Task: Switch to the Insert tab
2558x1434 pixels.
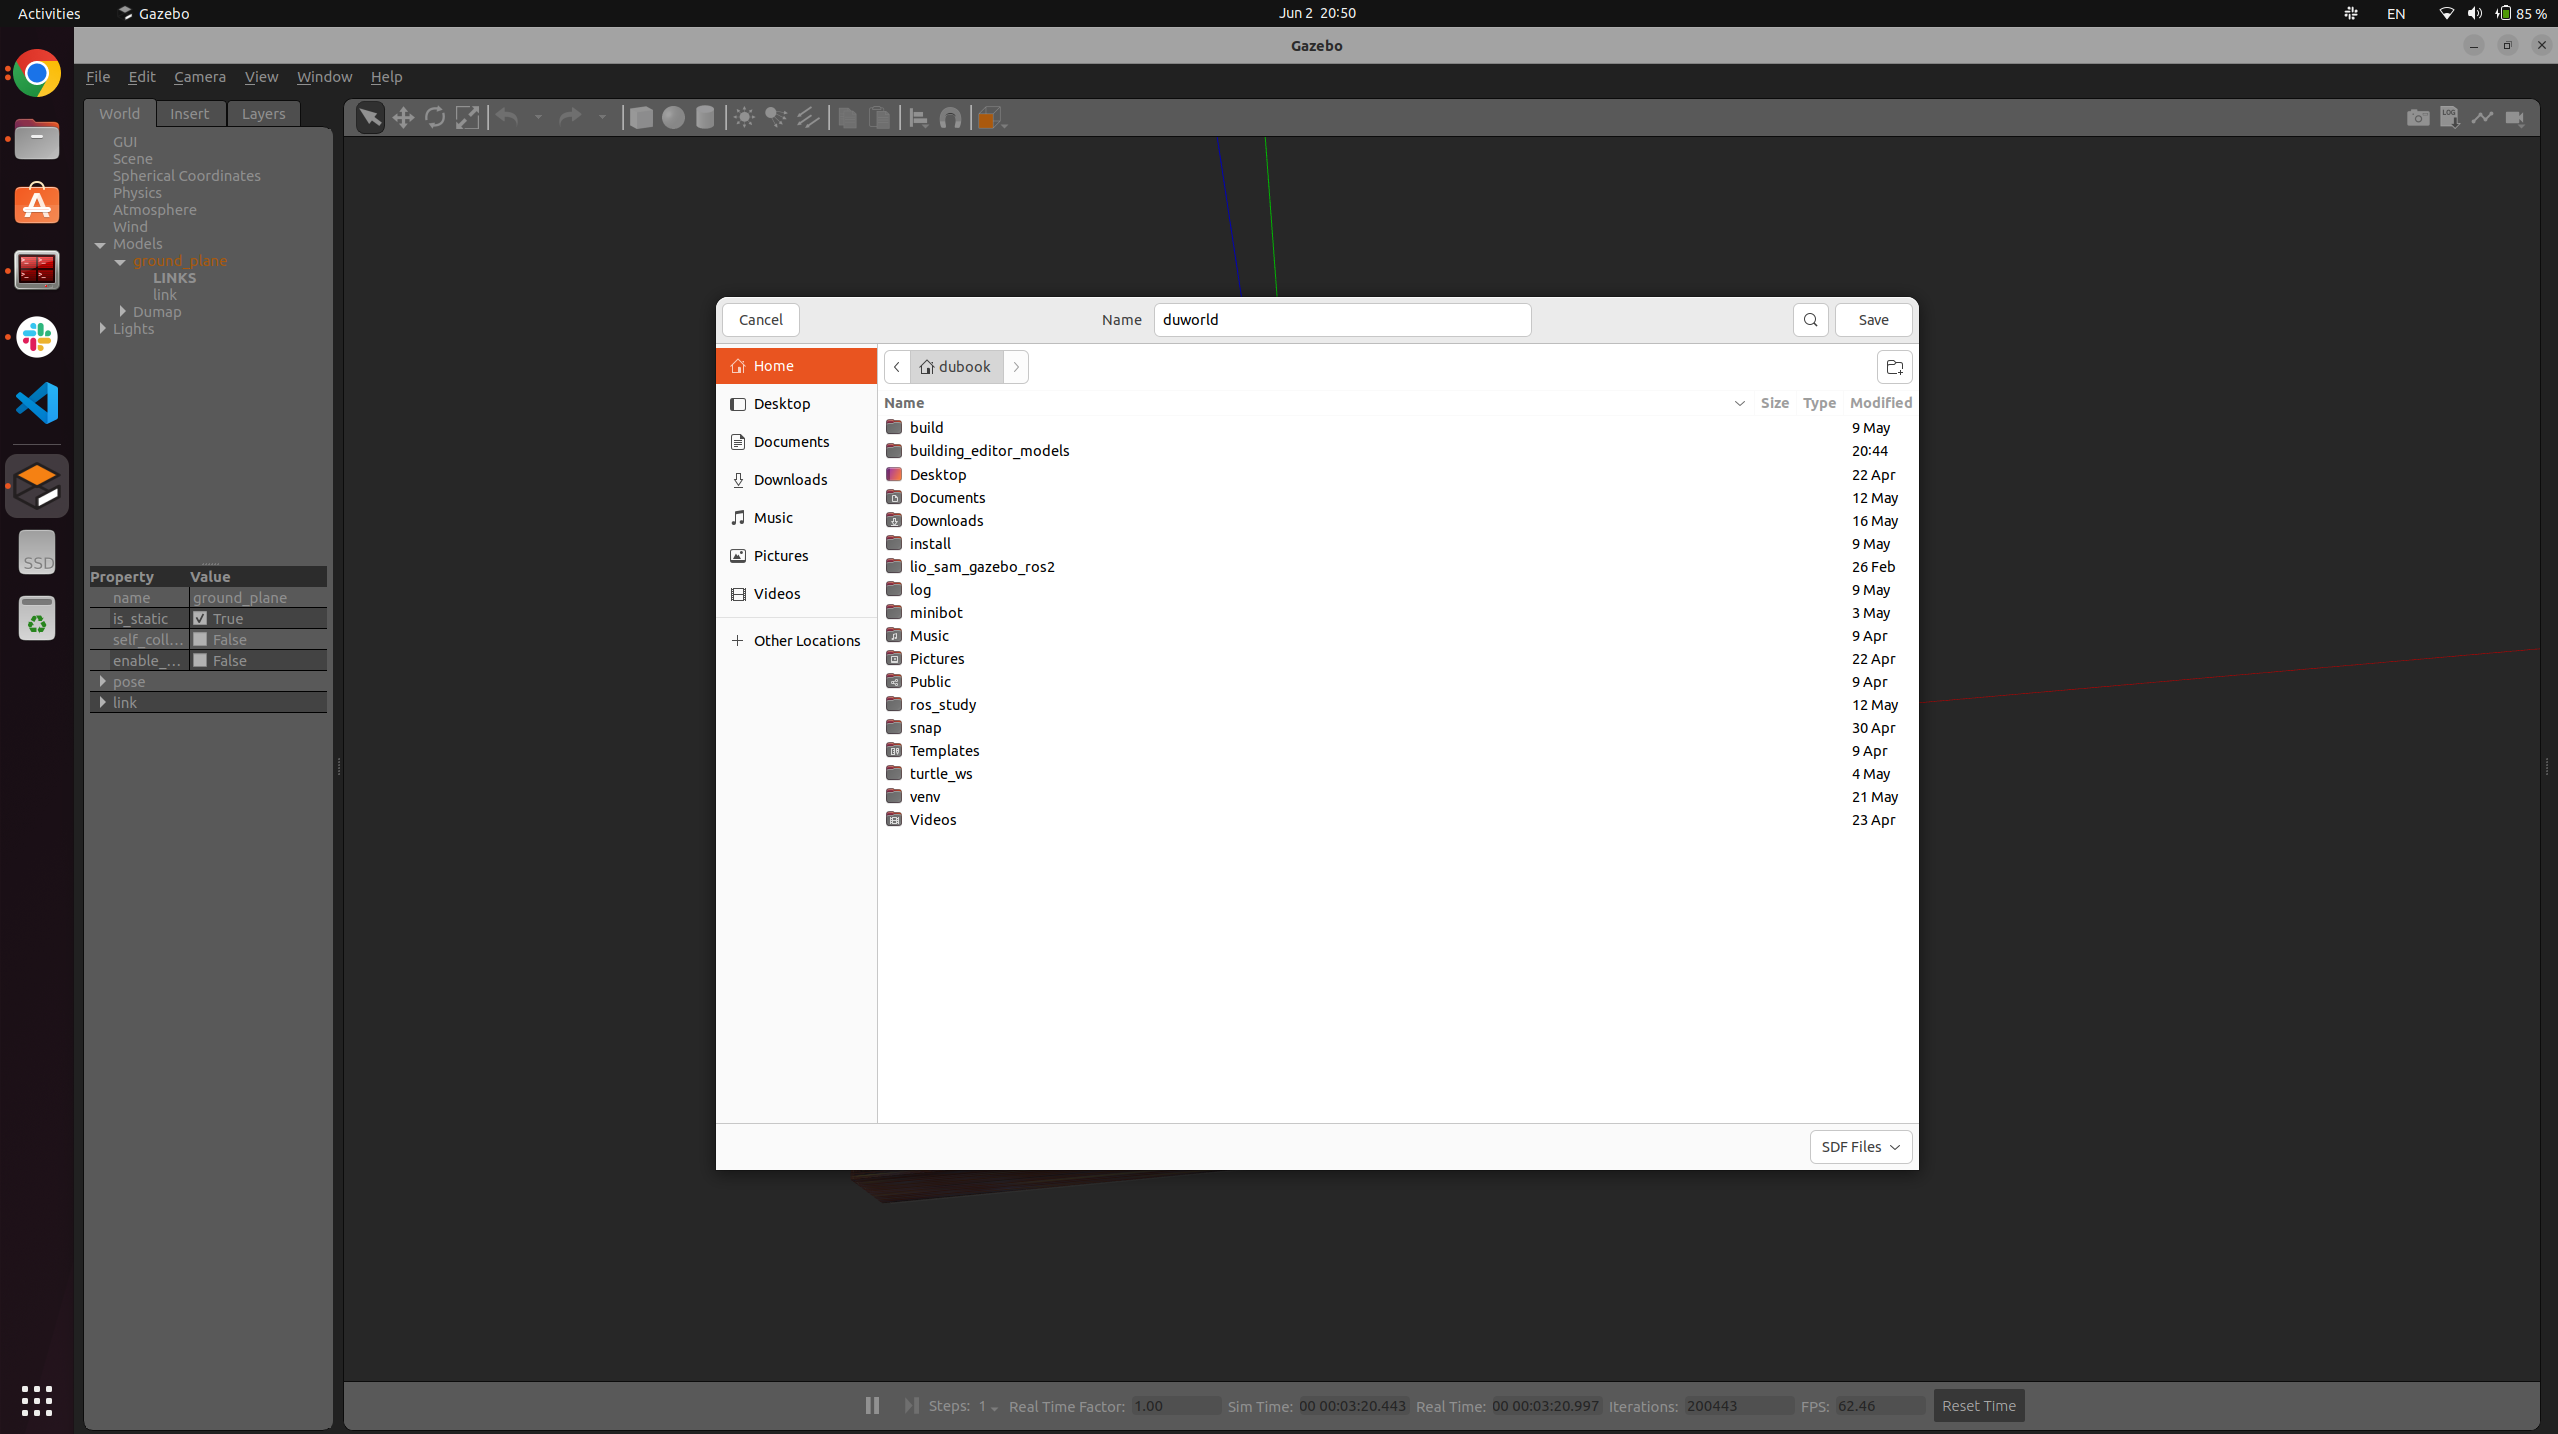Action: (189, 114)
